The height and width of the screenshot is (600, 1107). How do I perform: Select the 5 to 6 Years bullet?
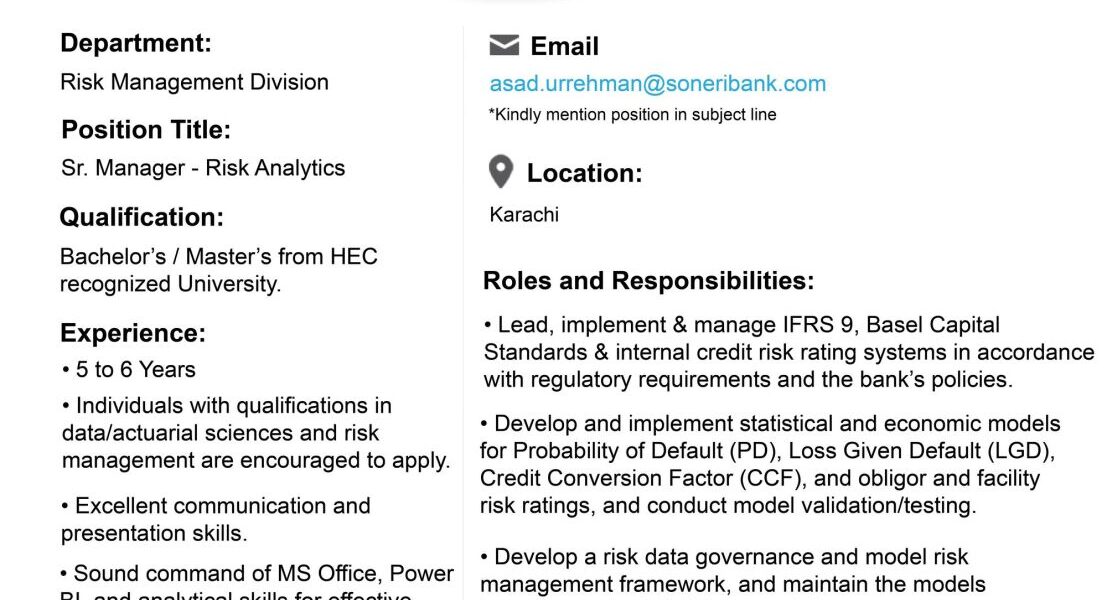click(128, 370)
